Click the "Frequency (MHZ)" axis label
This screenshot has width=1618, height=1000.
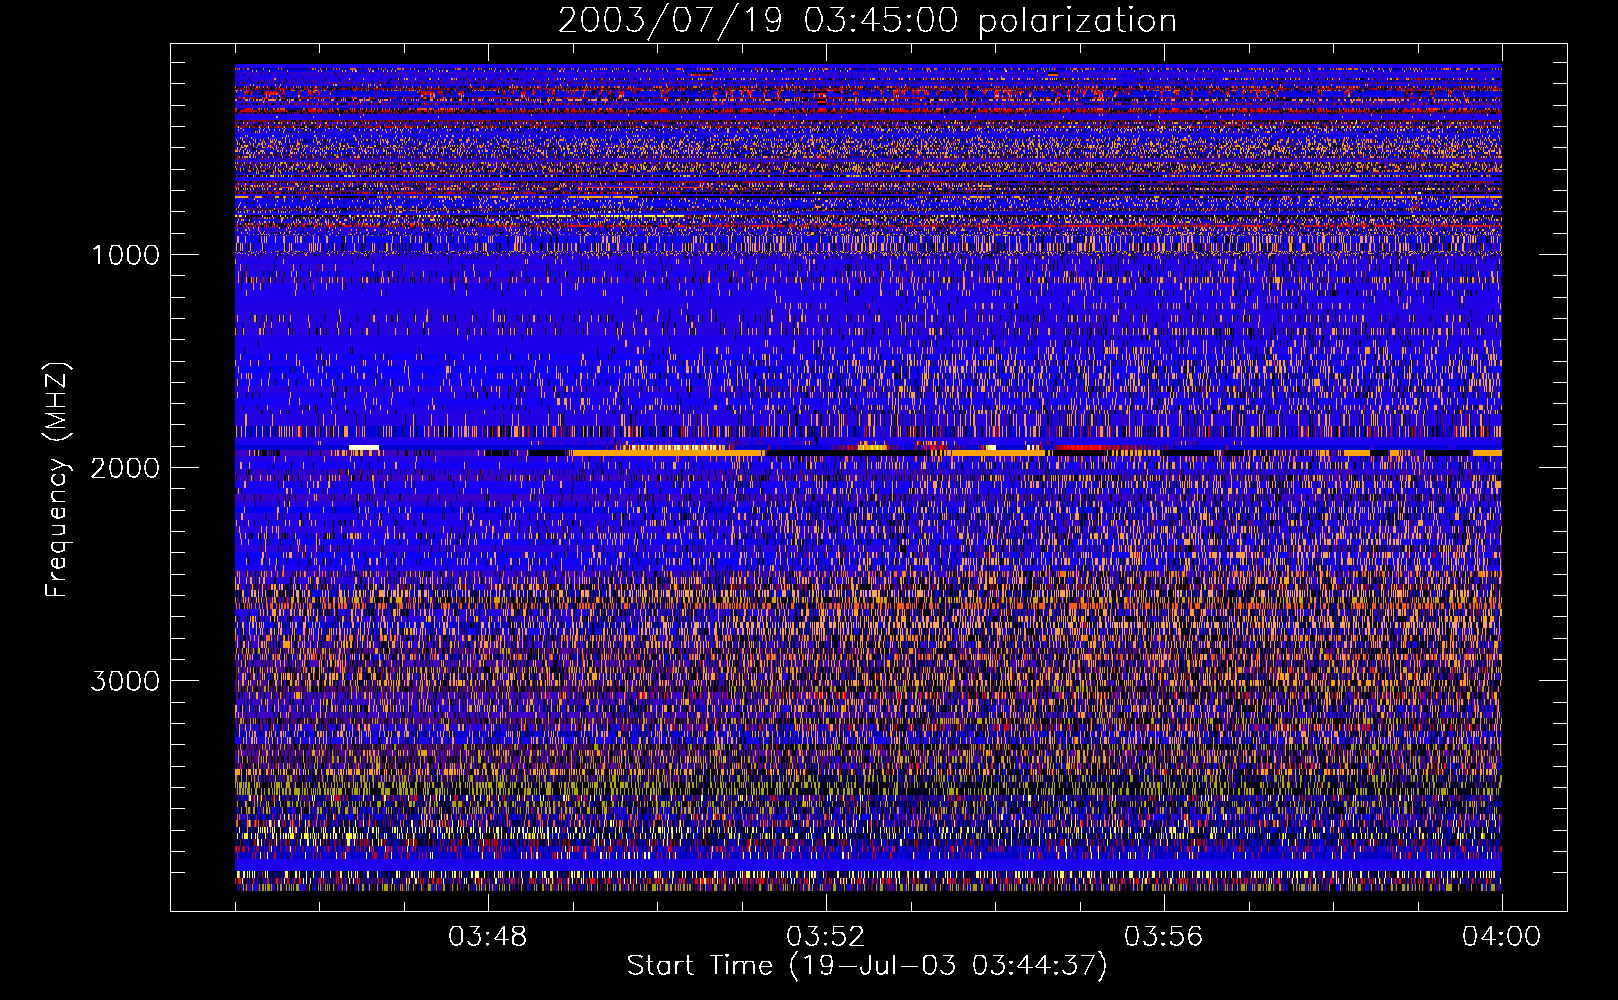56,480
